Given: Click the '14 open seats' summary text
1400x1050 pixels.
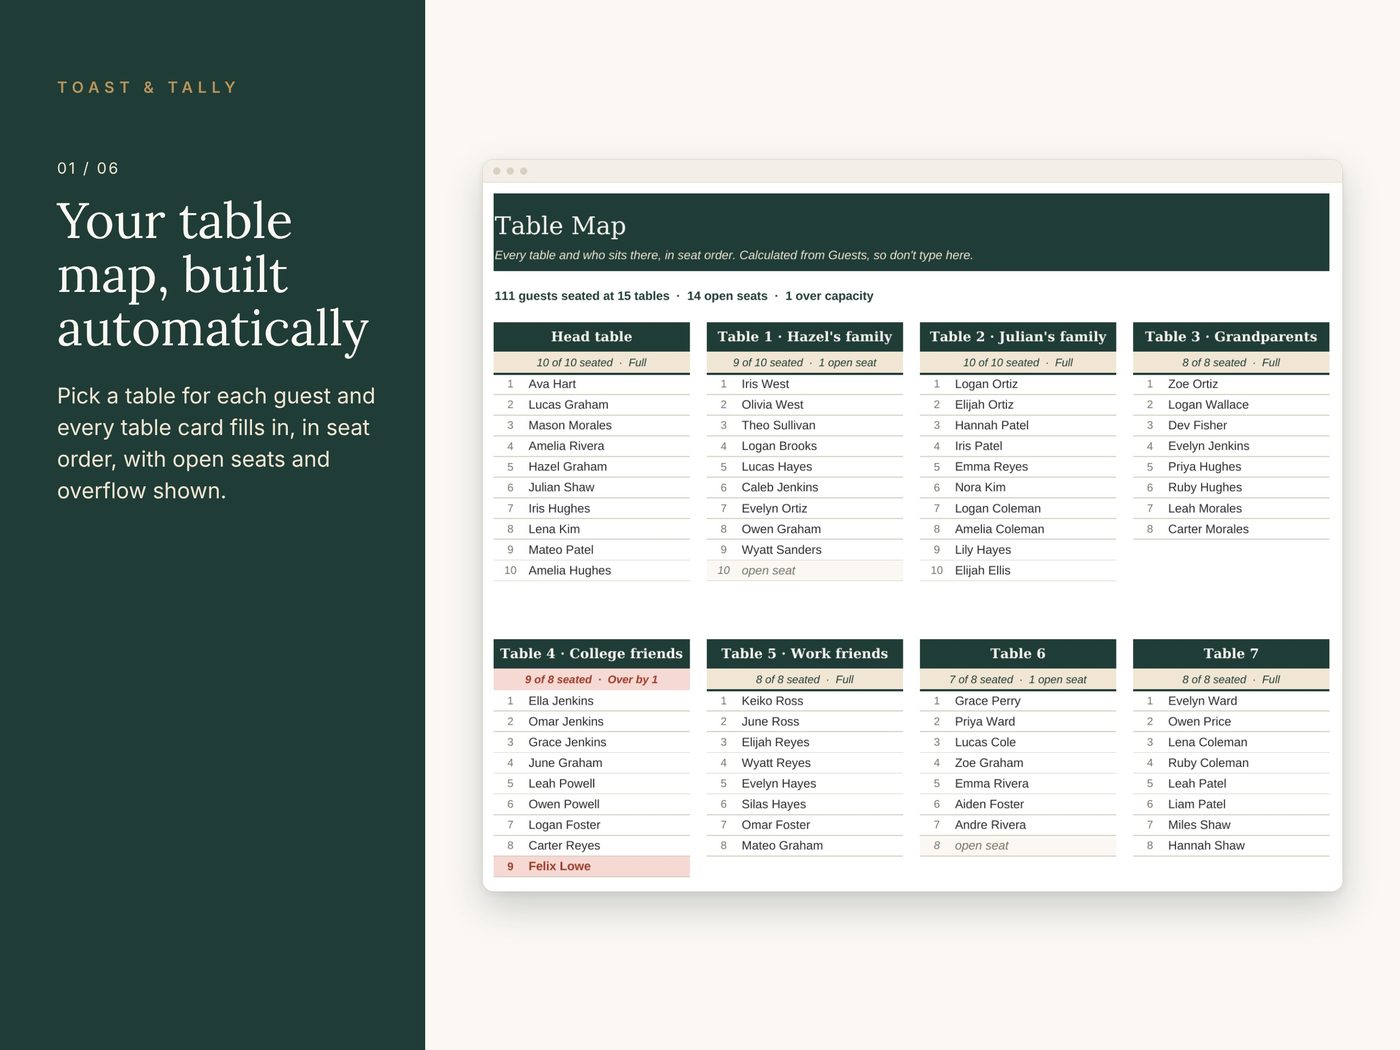Looking at the screenshot, I should pos(727,296).
